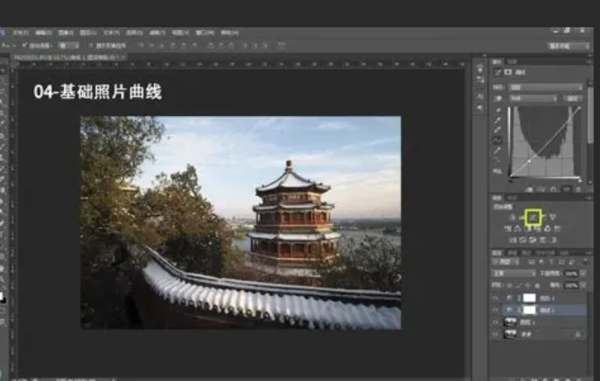Open the Layer menu

(88, 33)
